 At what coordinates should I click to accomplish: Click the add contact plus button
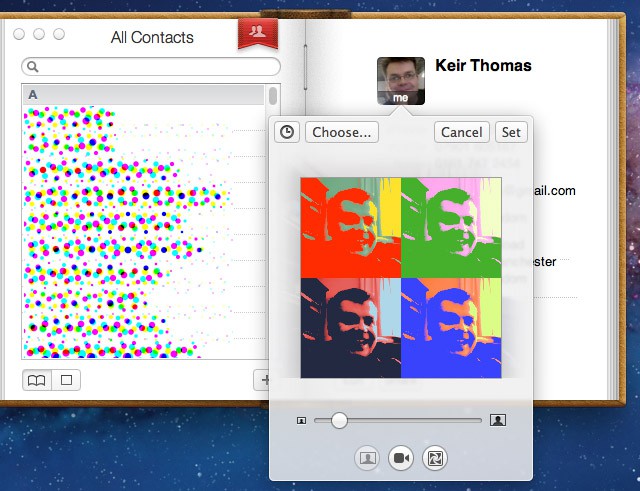click(x=266, y=380)
